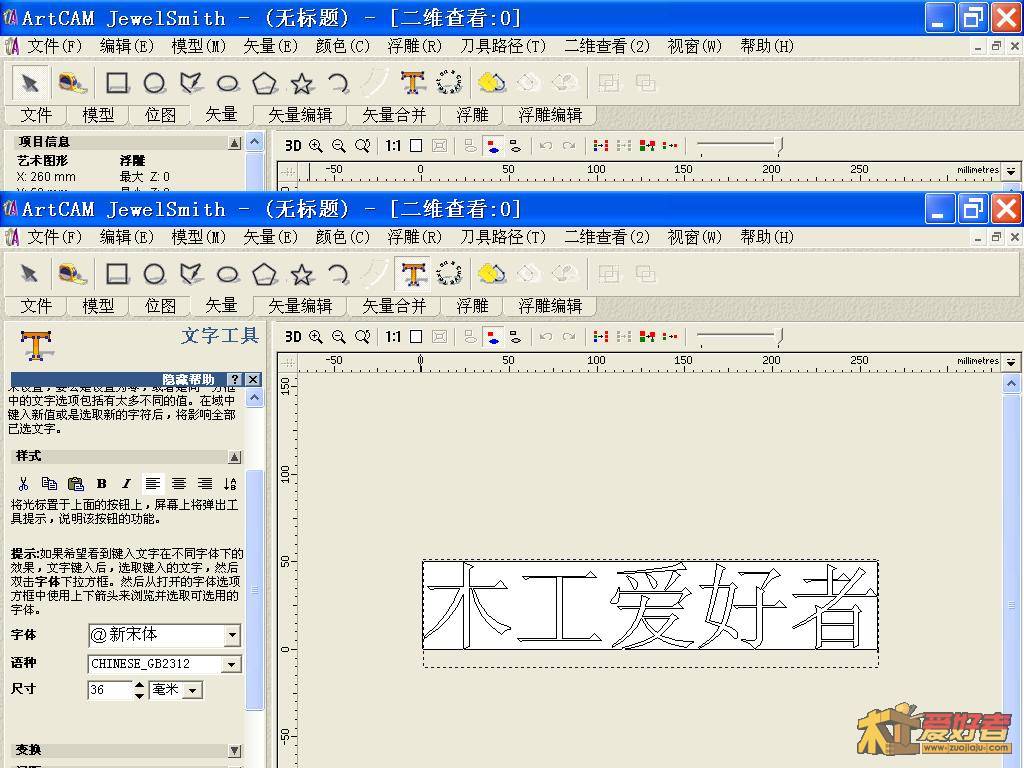Click zoom out magnifier in lower window

(x=338, y=337)
